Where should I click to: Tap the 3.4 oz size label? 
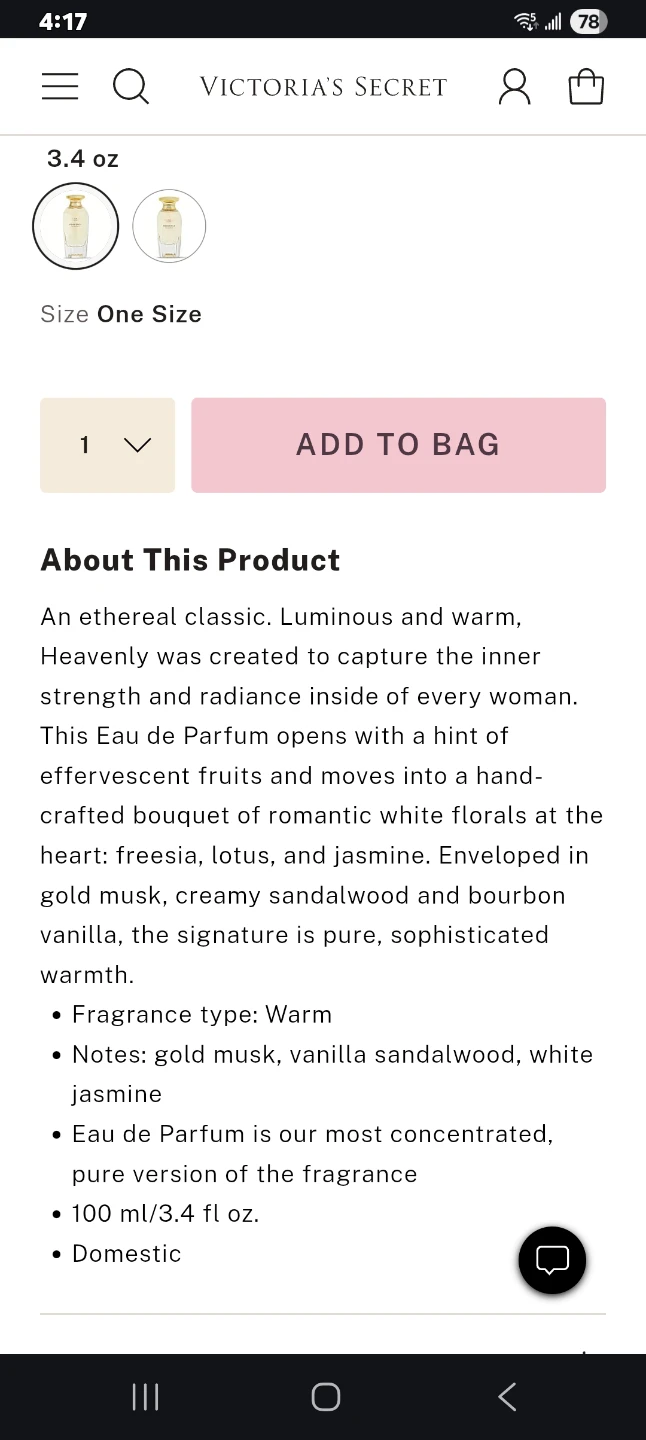coord(83,158)
